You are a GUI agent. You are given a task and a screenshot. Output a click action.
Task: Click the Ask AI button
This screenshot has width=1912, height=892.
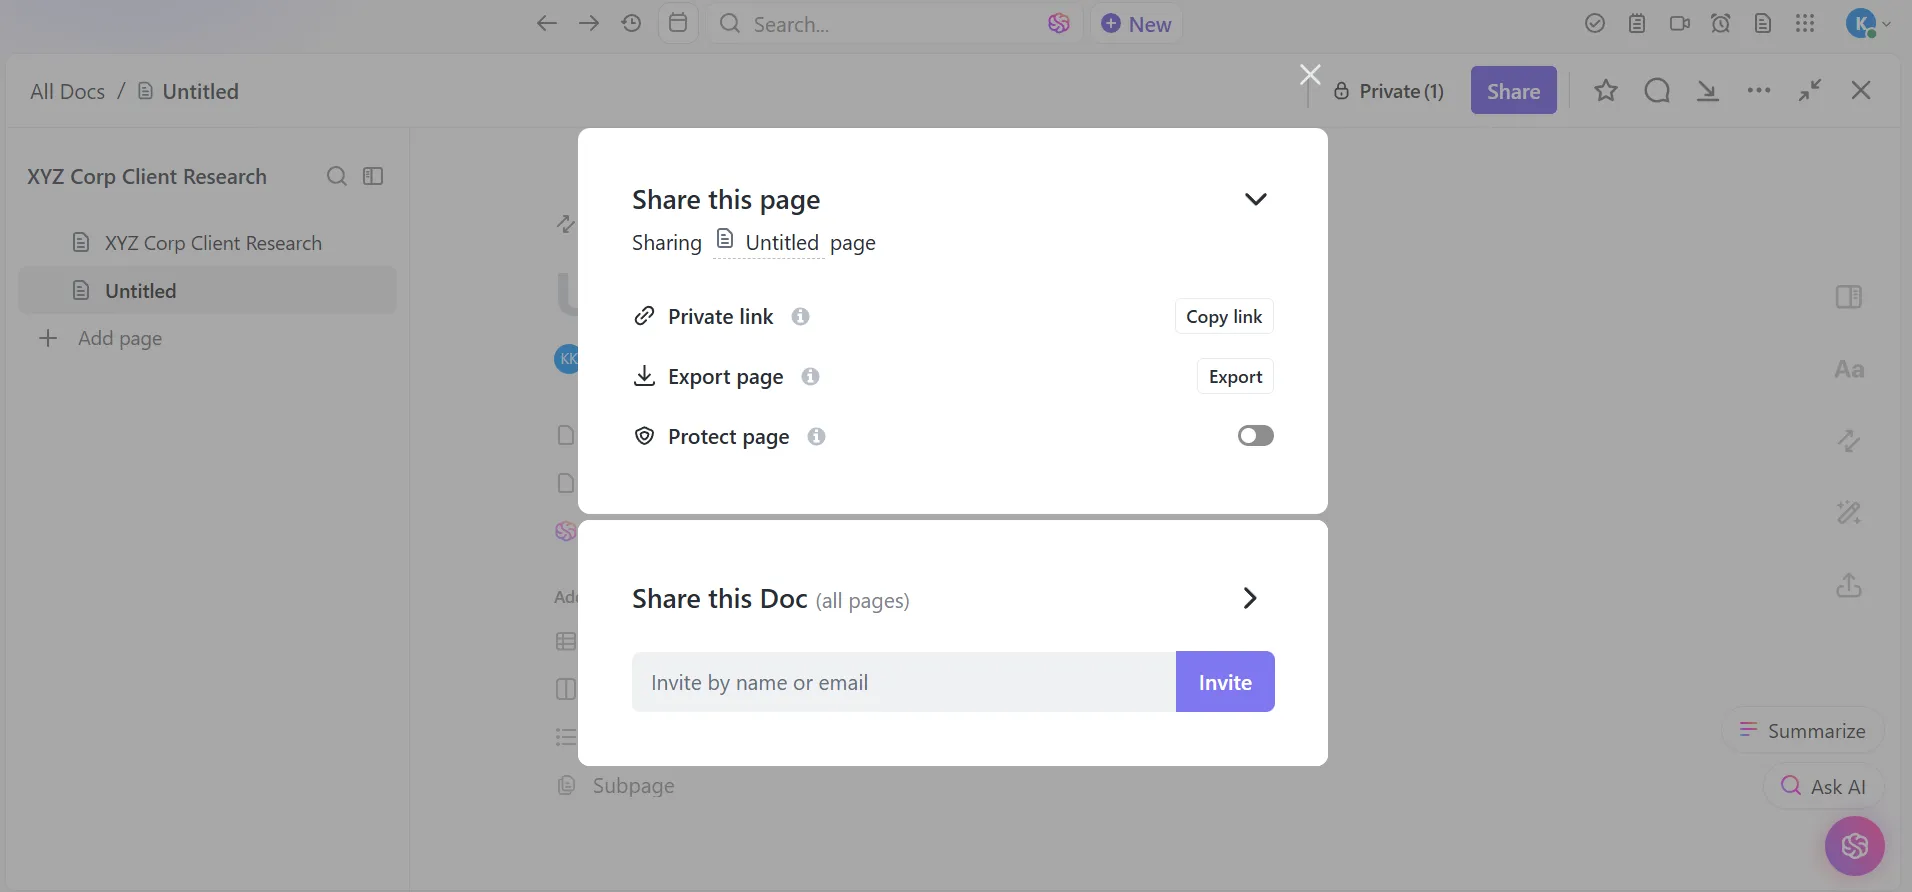[x=1824, y=787]
